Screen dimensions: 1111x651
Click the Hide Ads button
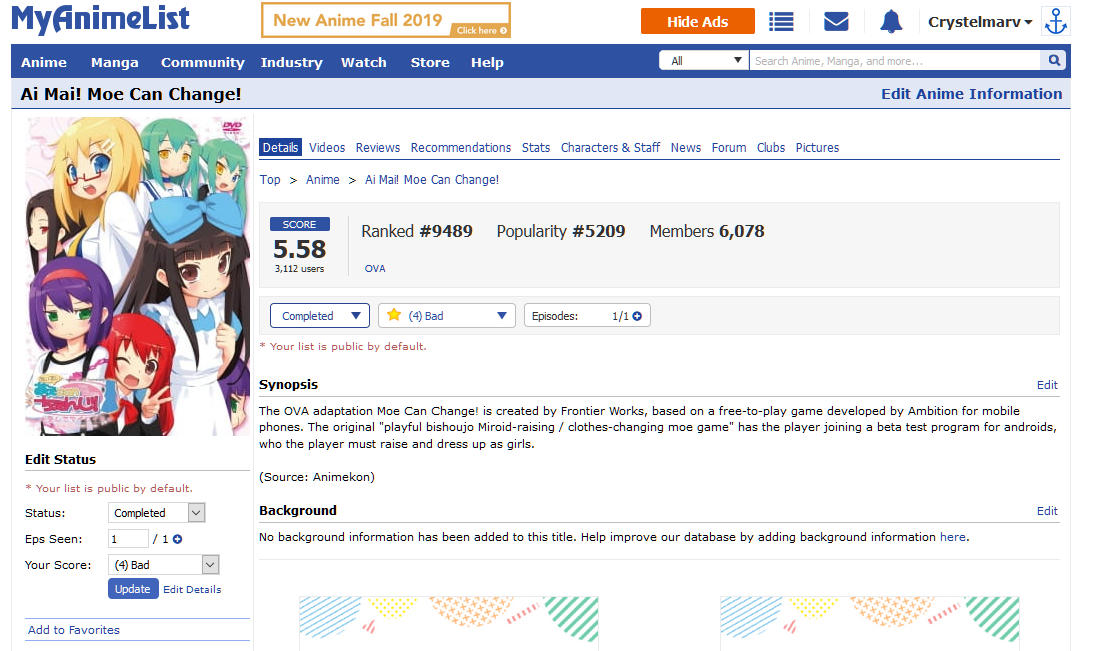click(697, 22)
